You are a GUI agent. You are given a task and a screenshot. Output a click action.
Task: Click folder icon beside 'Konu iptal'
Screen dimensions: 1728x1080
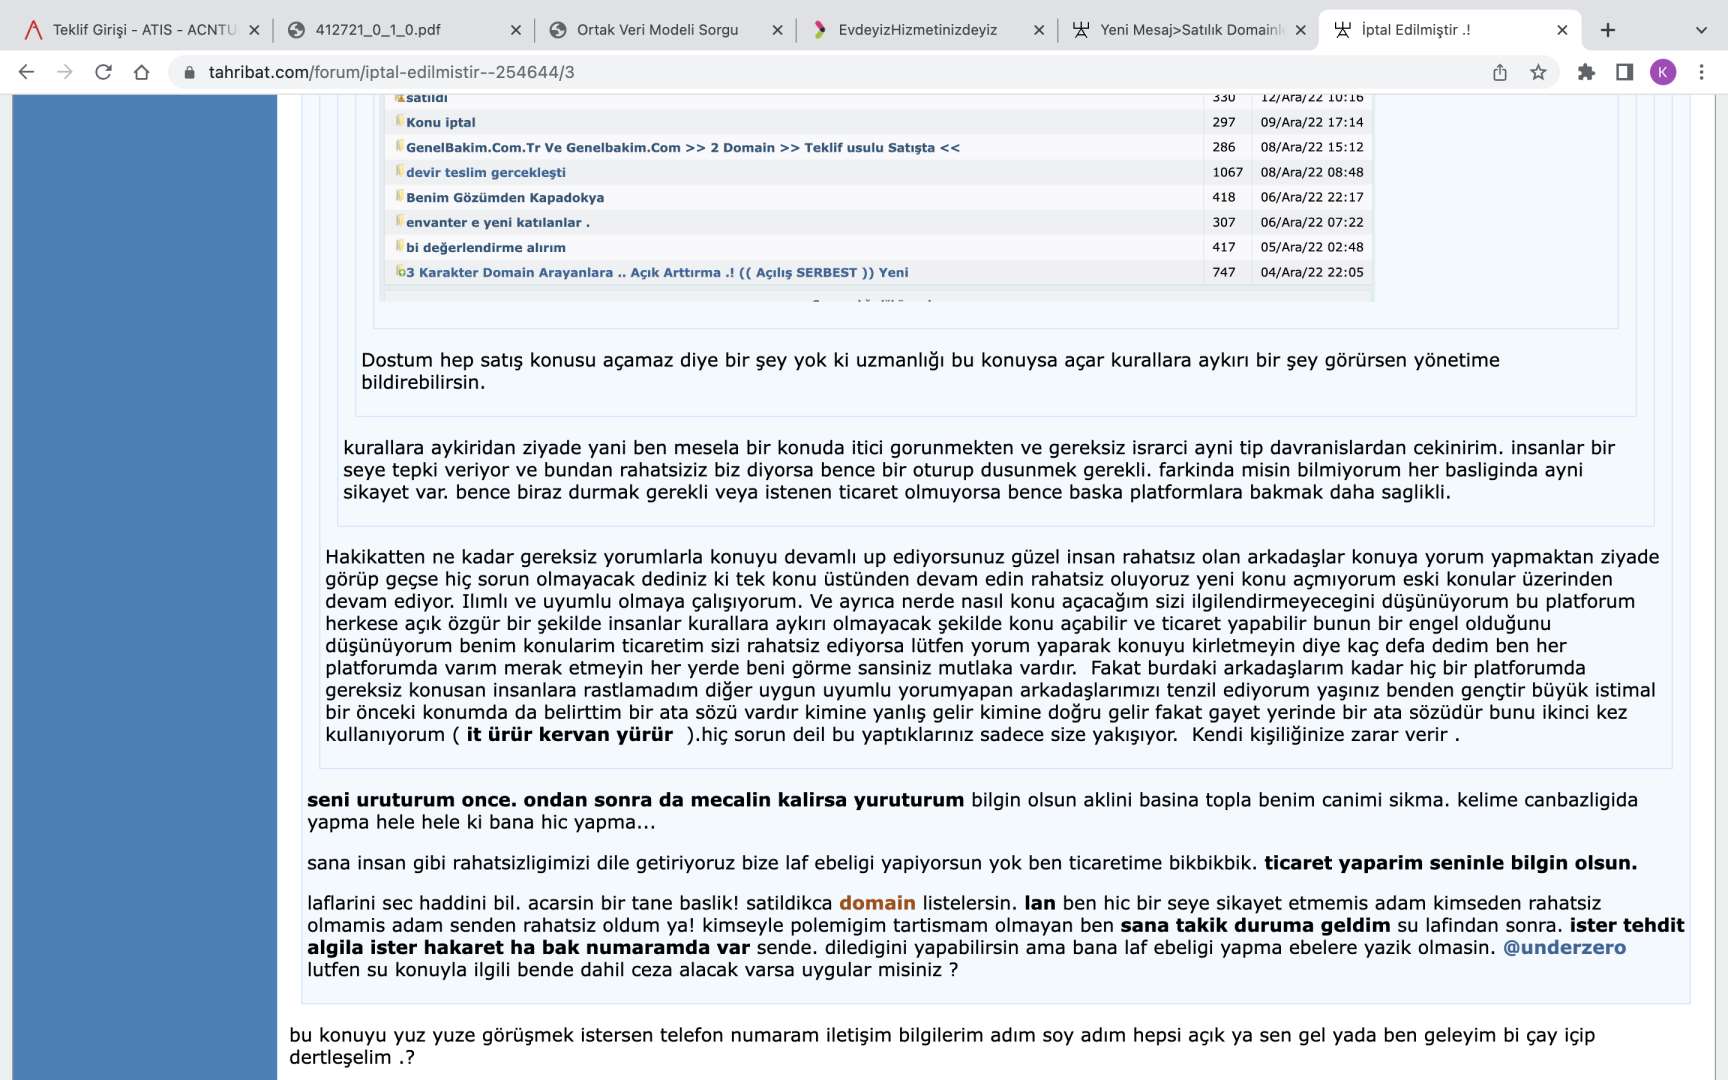tap(400, 121)
